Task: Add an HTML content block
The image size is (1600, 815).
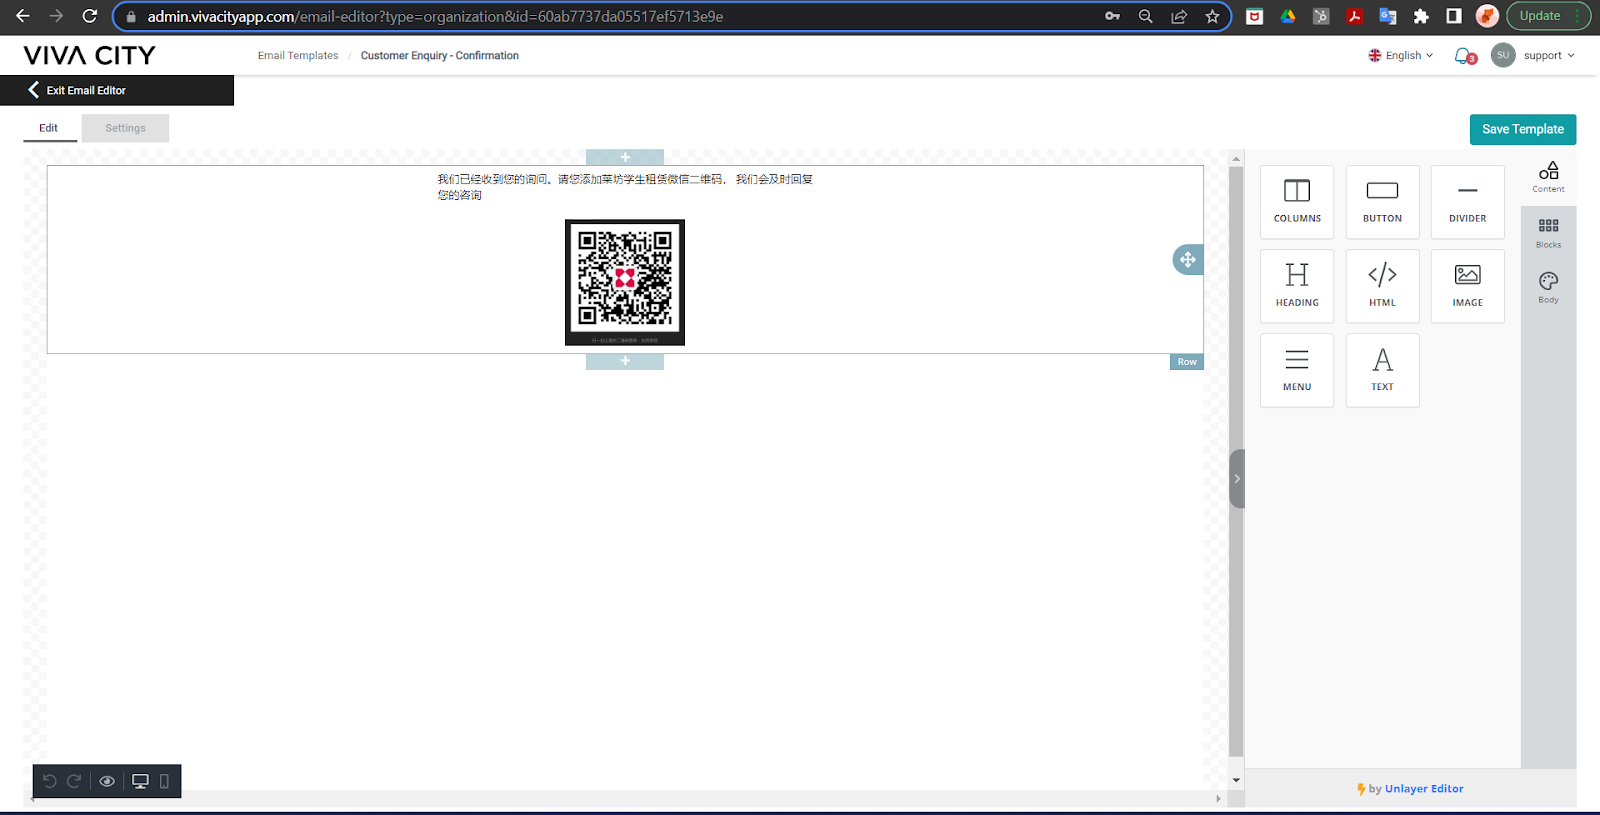Action: 1382,286
